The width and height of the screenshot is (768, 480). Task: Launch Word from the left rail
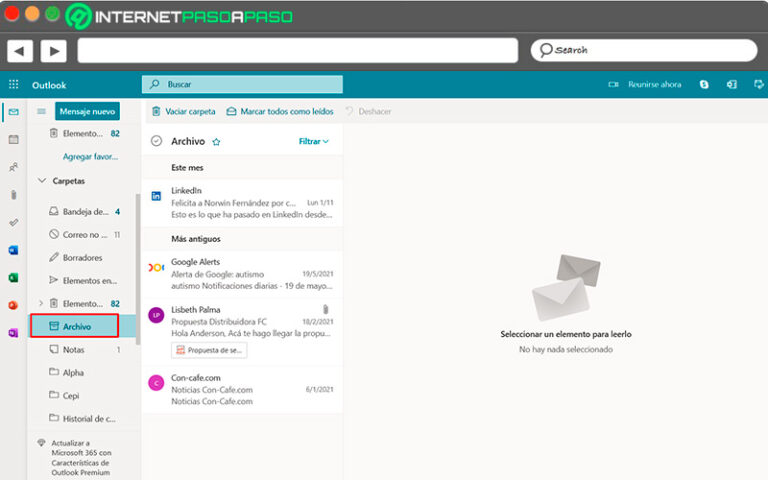point(14,250)
